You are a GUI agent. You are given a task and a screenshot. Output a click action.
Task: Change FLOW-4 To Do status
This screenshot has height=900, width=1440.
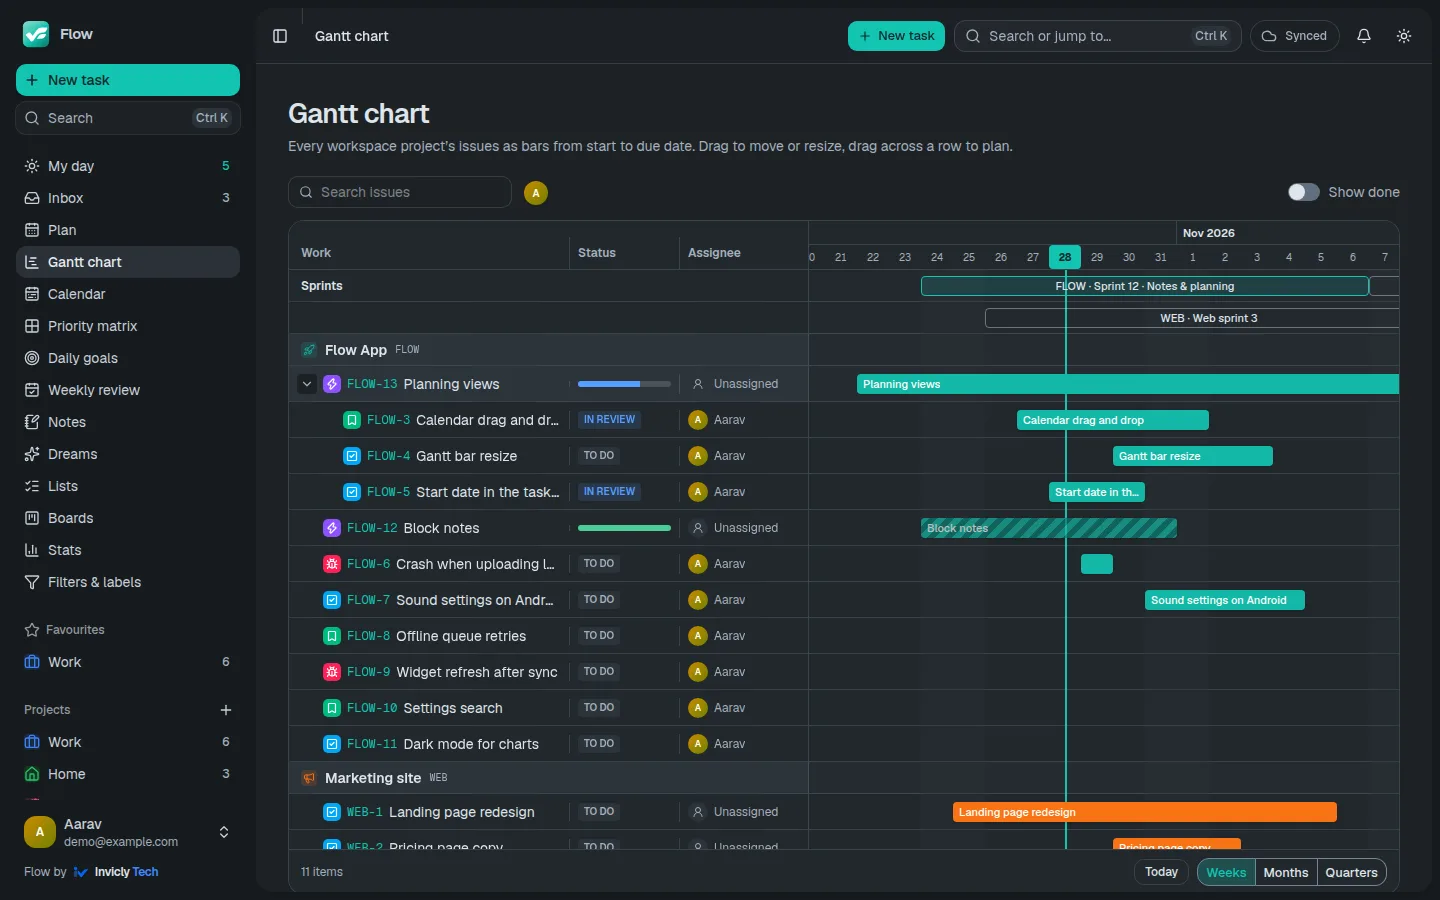(599, 456)
